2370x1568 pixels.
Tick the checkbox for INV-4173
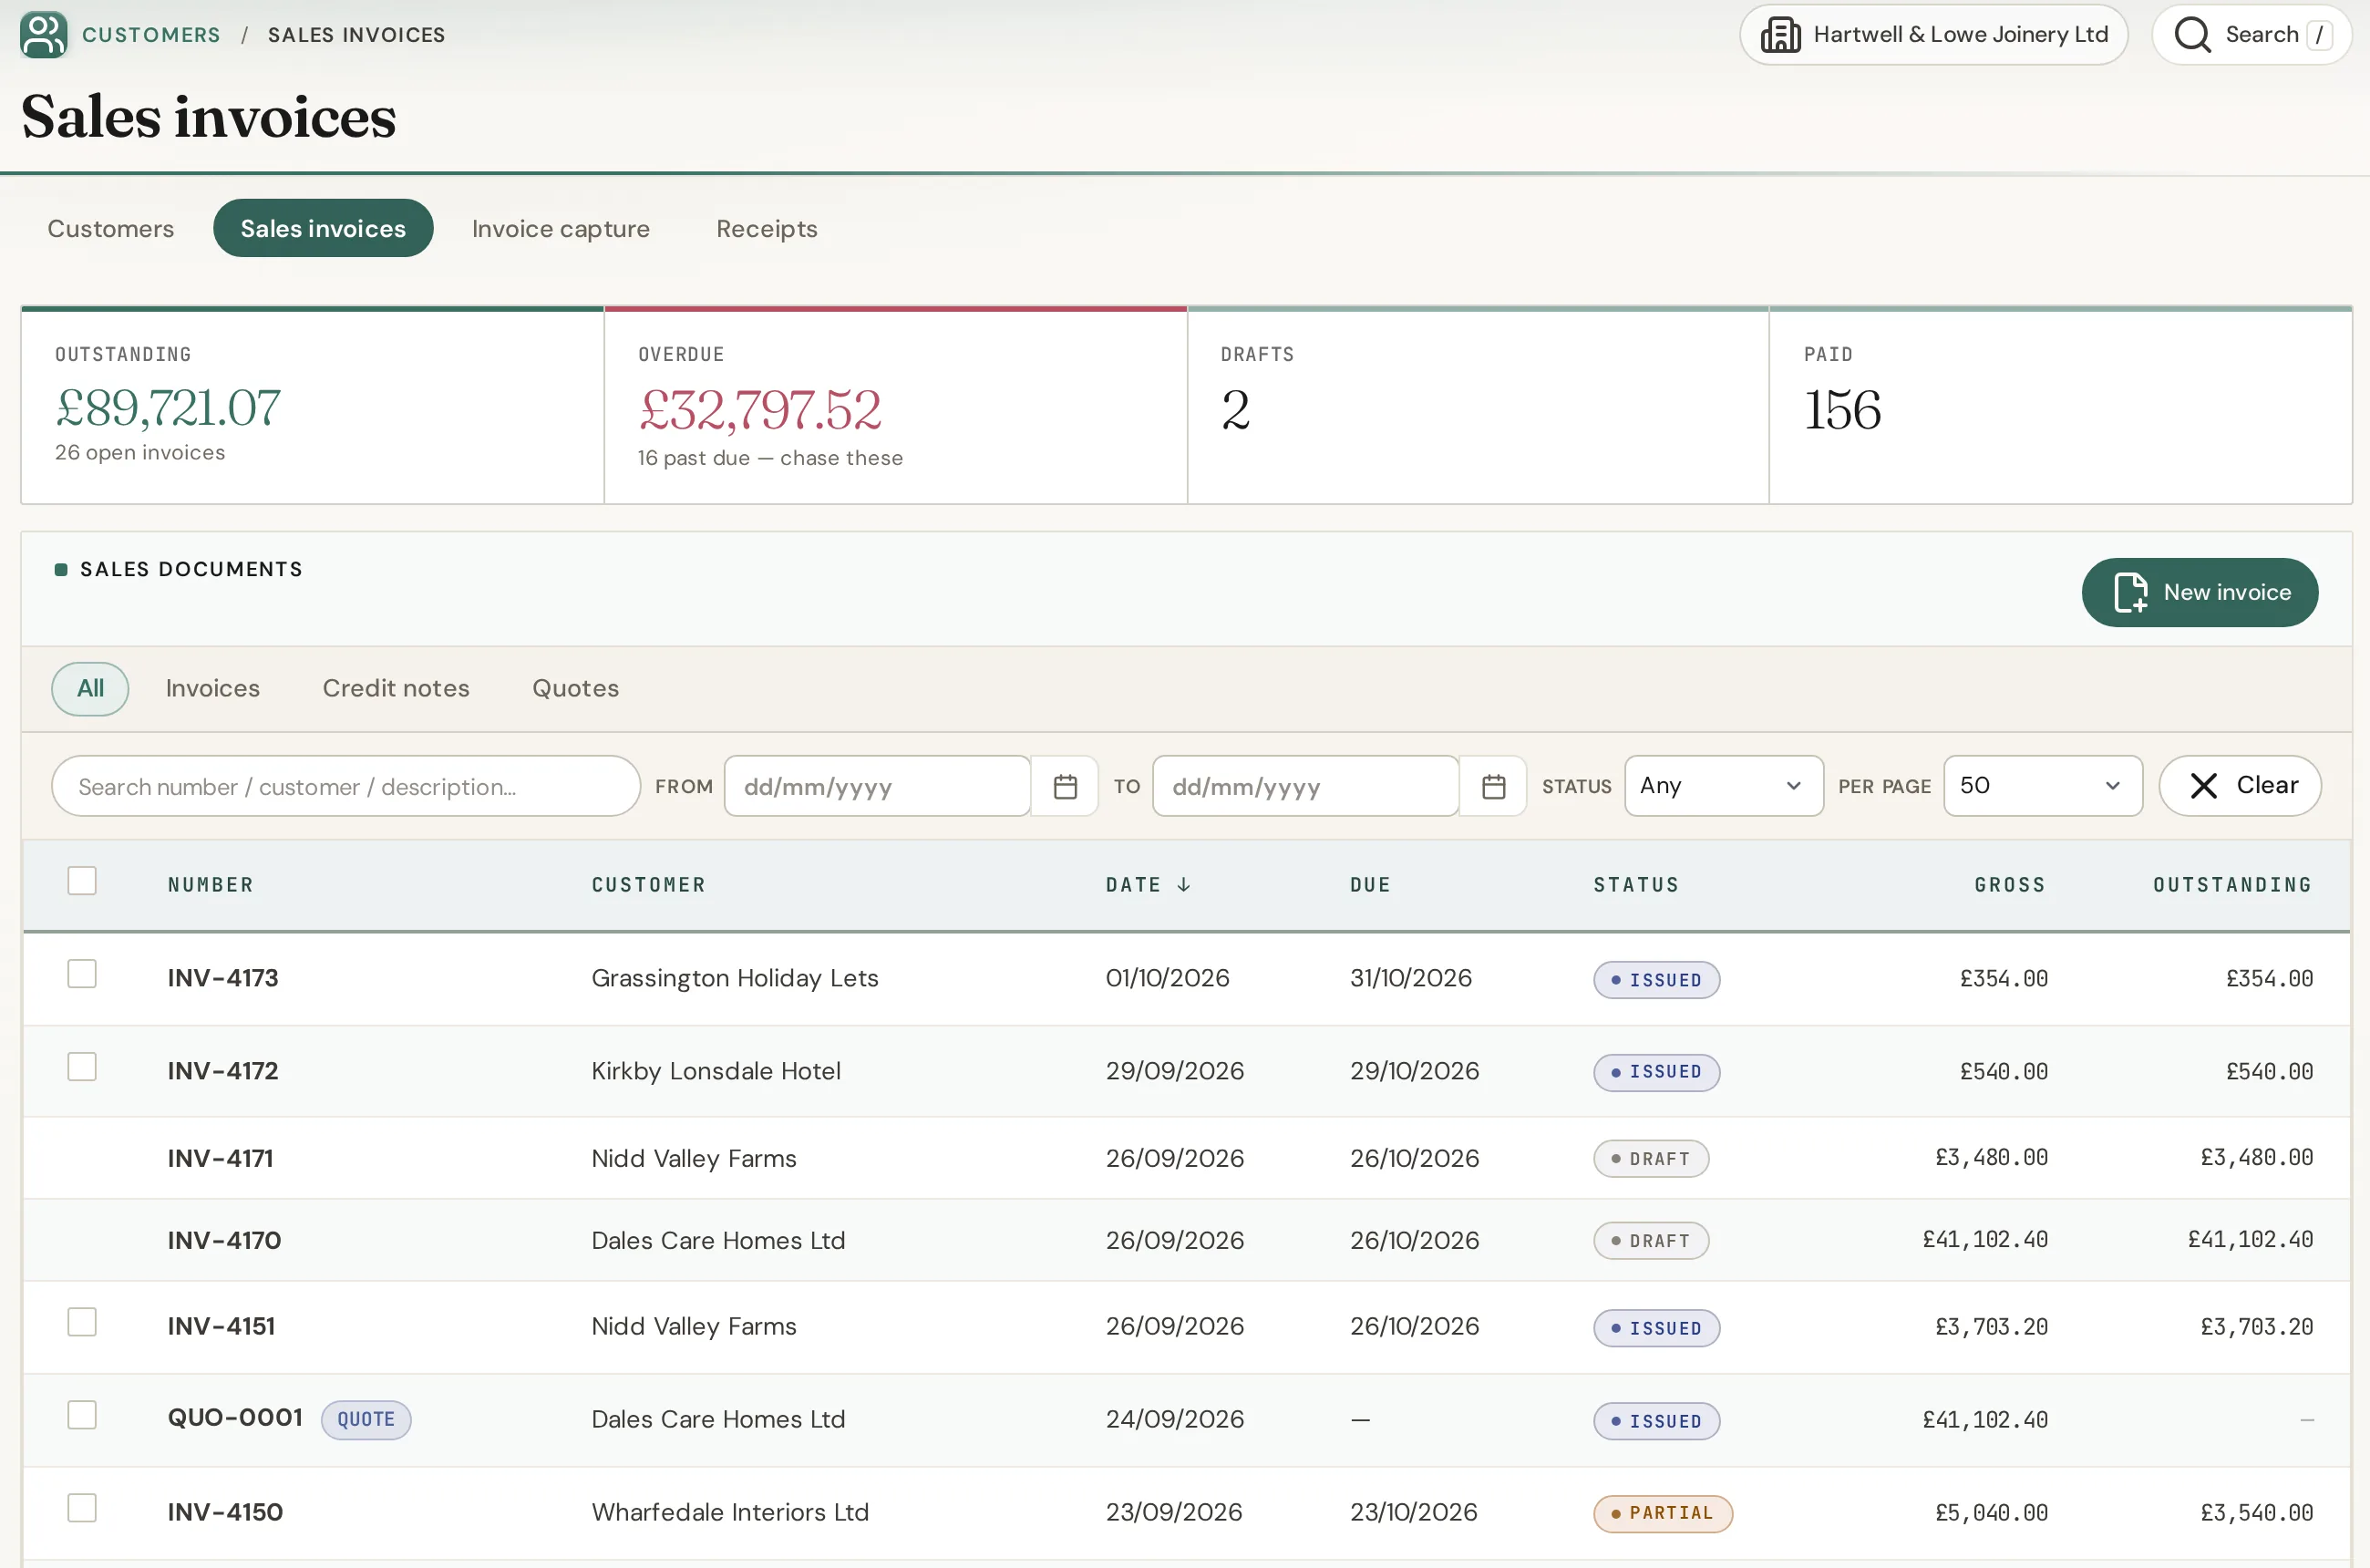pyautogui.click(x=82, y=974)
